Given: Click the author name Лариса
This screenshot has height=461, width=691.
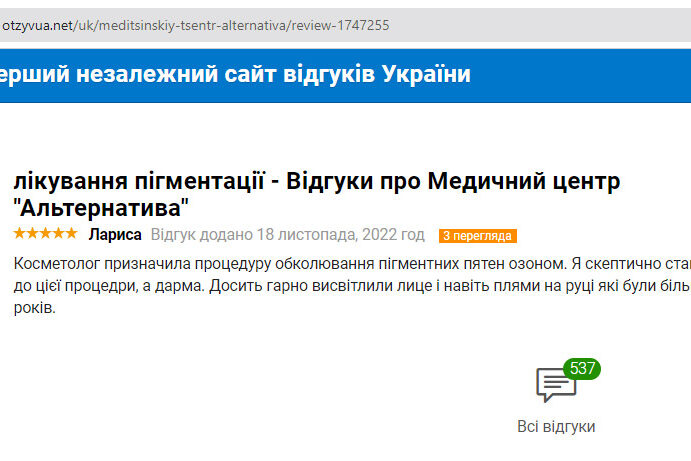Looking at the screenshot, I should pyautogui.click(x=116, y=235).
